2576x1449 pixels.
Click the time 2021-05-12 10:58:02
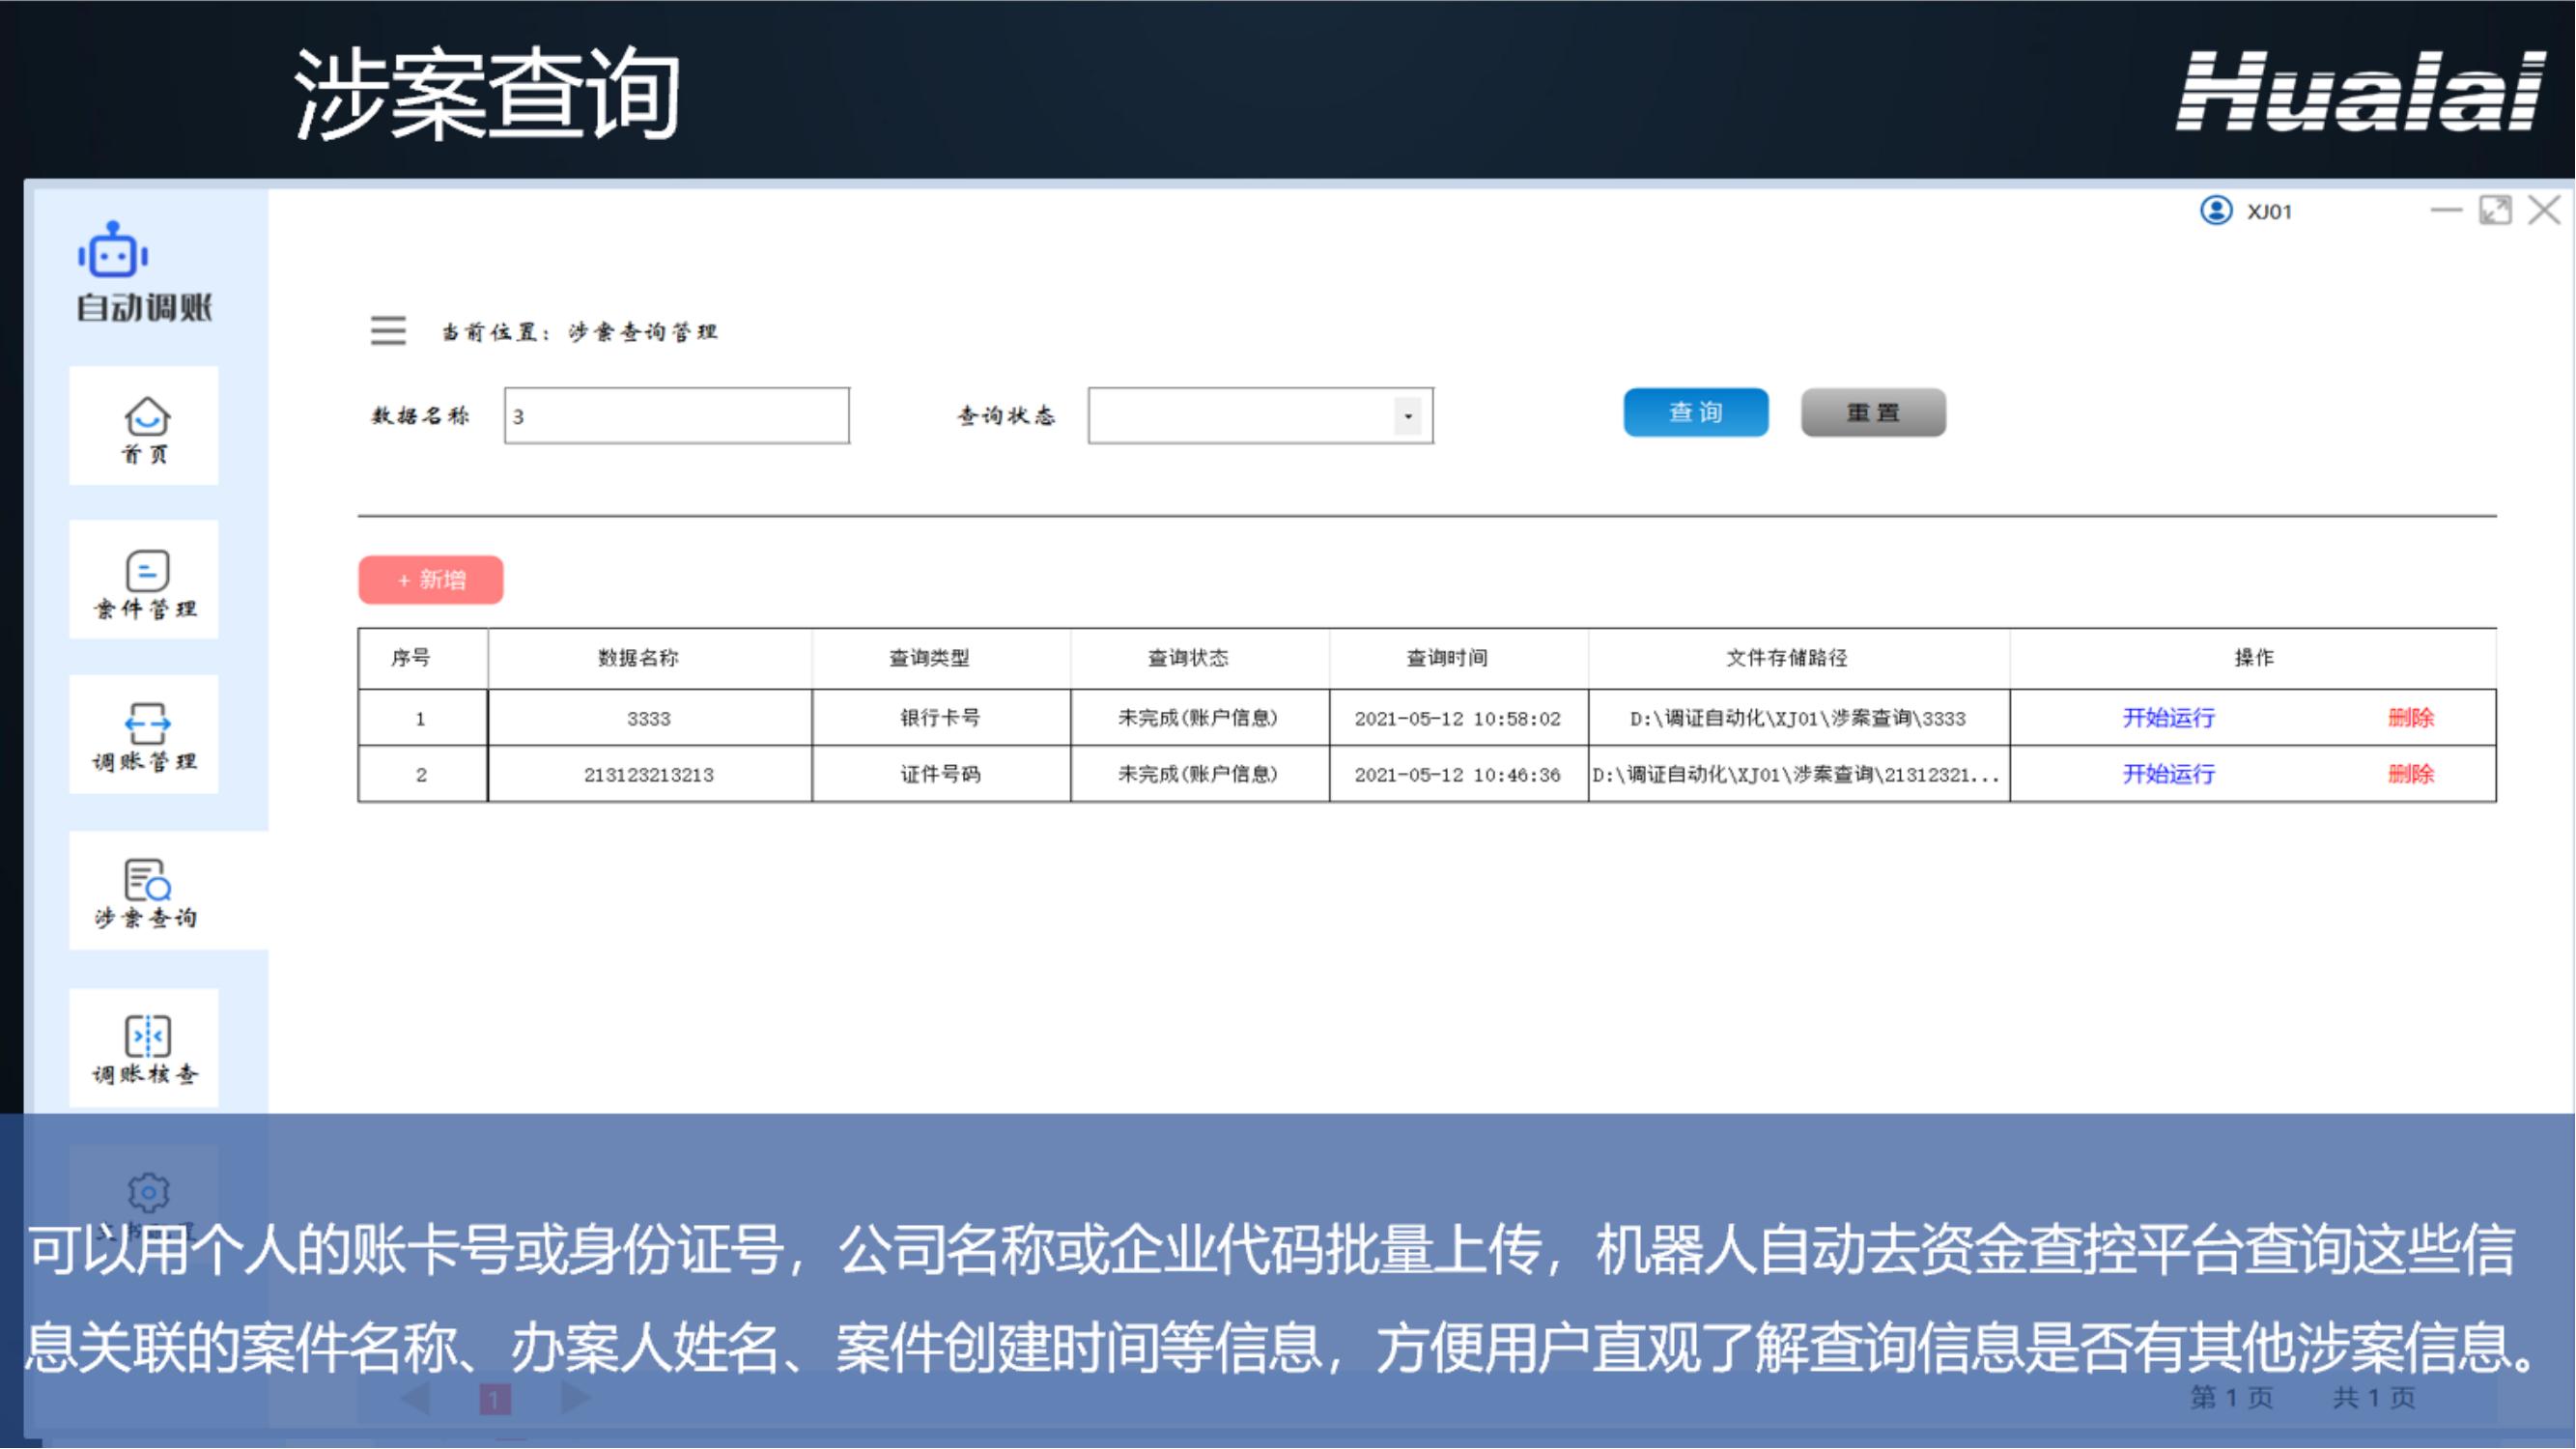click(1458, 719)
